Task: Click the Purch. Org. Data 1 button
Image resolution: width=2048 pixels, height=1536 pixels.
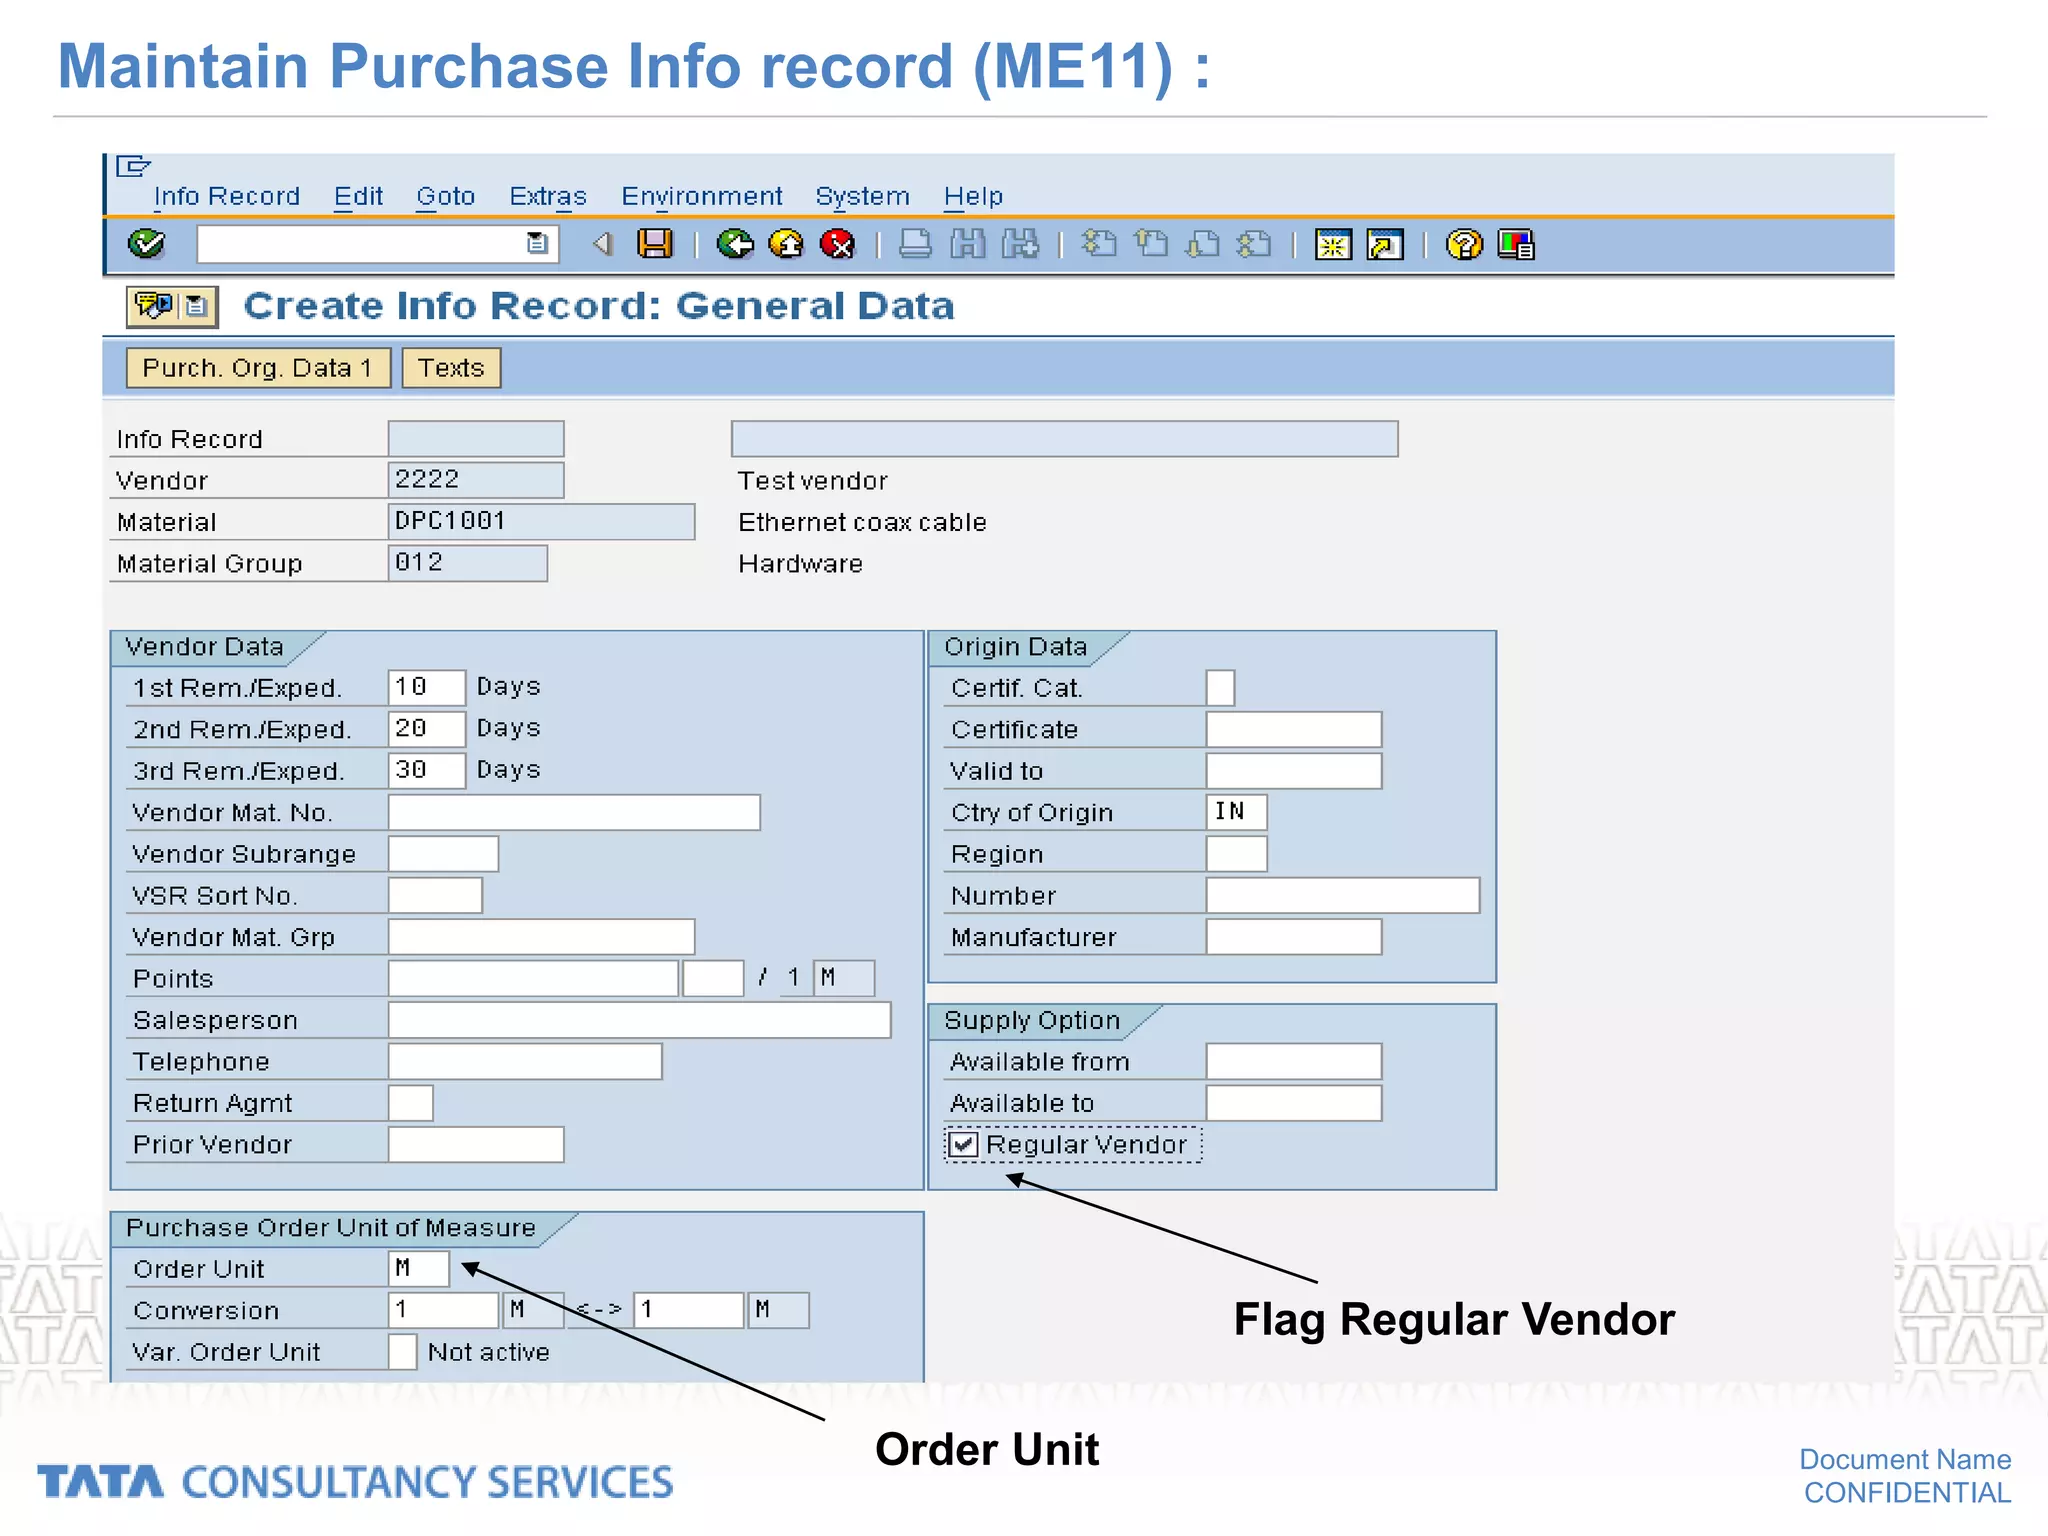Action: pos(258,368)
